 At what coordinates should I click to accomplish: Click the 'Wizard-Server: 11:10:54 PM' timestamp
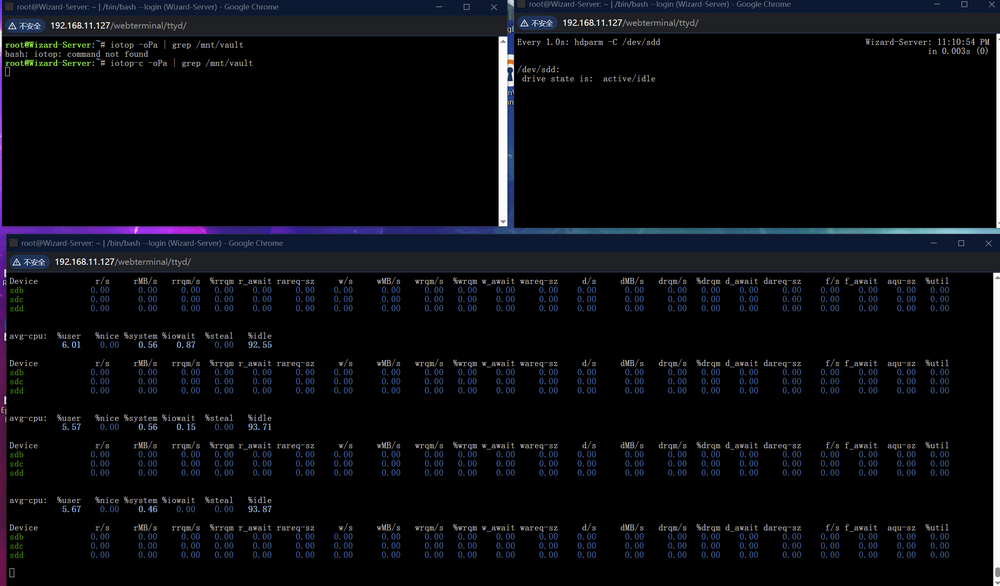click(927, 42)
